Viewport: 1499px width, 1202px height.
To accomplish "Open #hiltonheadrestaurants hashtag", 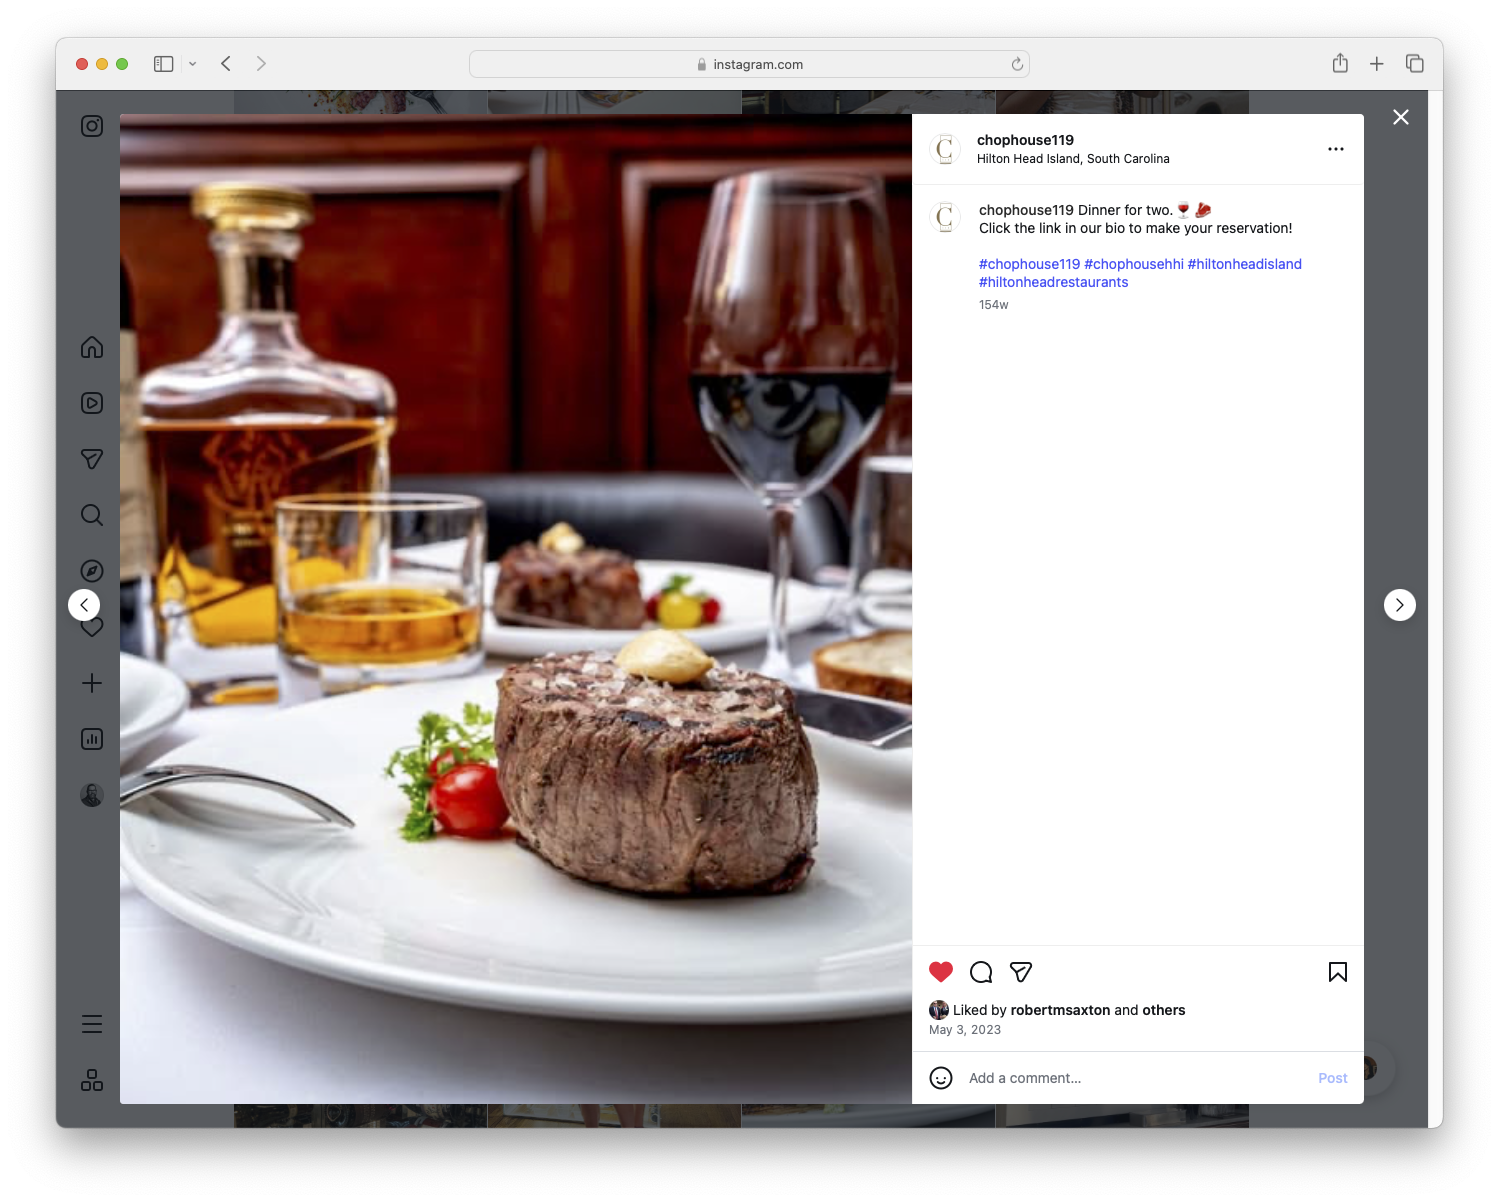I will 1053,282.
